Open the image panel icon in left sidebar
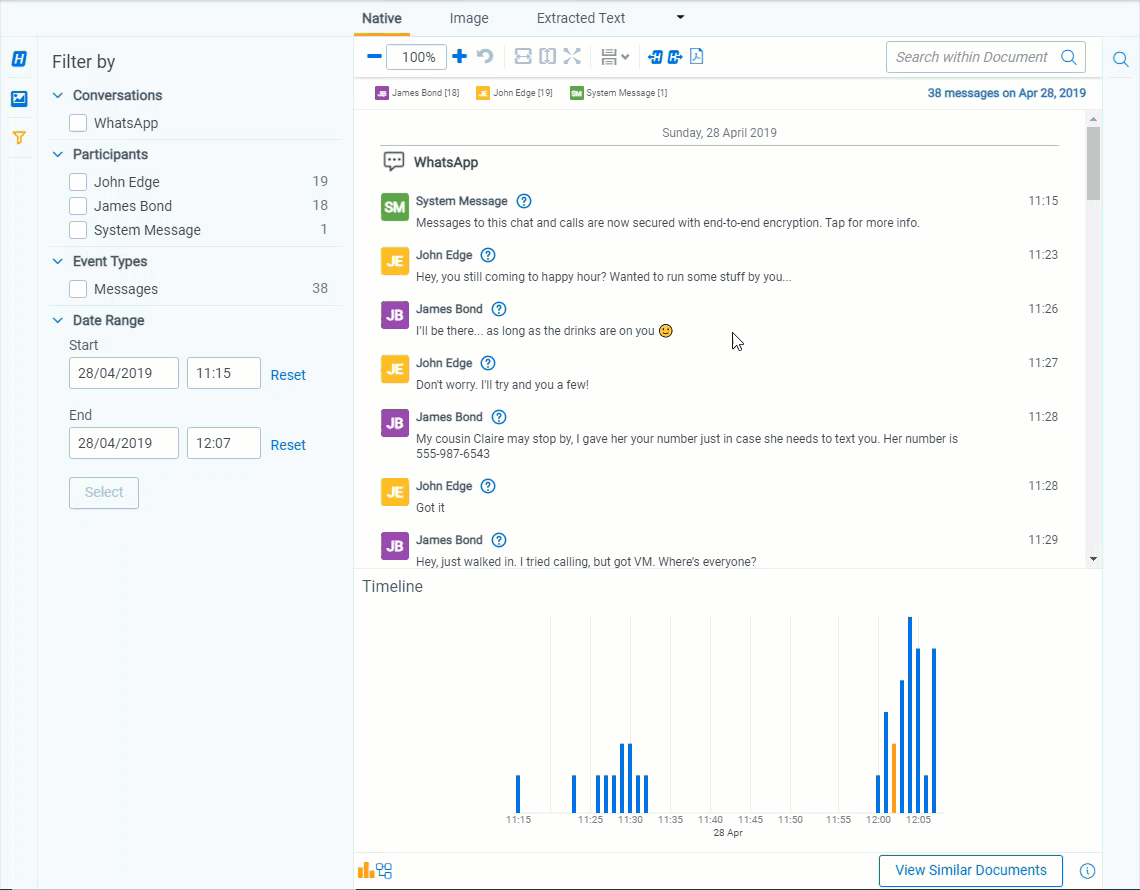Screen dimensions: 1140x890 tap(19, 99)
